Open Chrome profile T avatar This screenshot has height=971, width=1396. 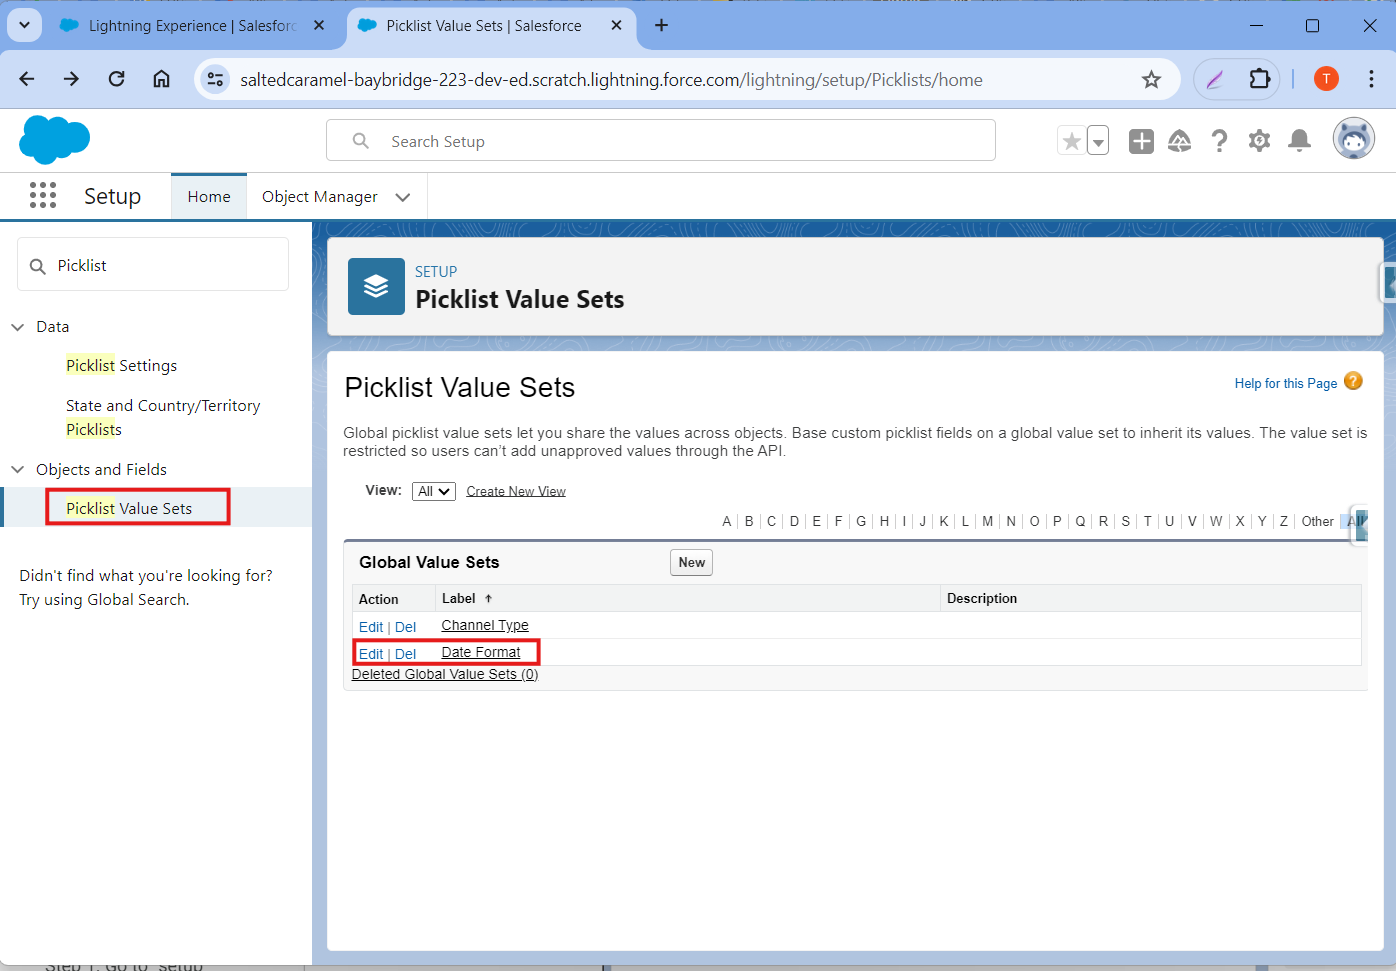[x=1326, y=79]
